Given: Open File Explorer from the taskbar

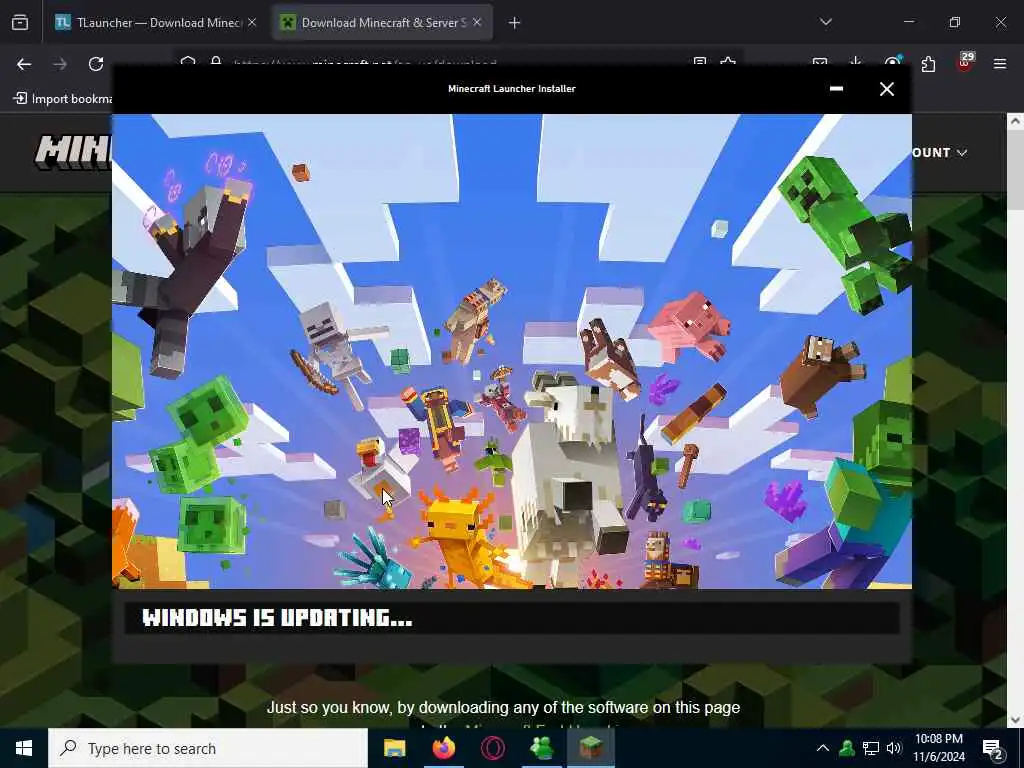Looking at the screenshot, I should coord(394,748).
